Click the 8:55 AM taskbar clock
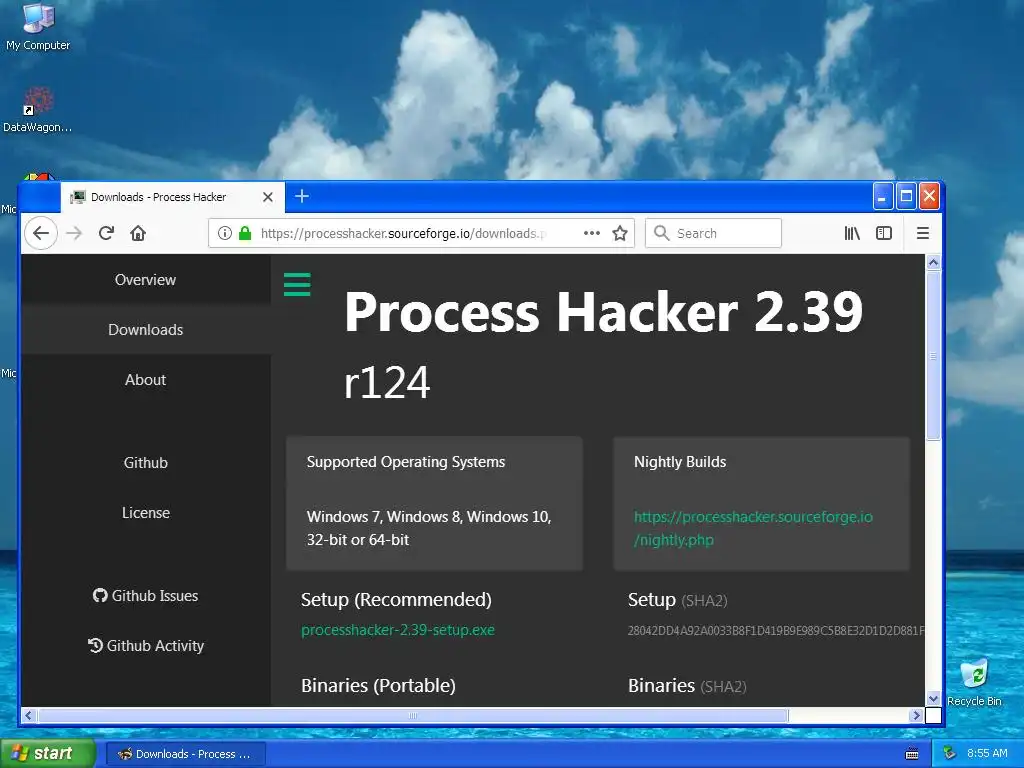 tap(987, 754)
